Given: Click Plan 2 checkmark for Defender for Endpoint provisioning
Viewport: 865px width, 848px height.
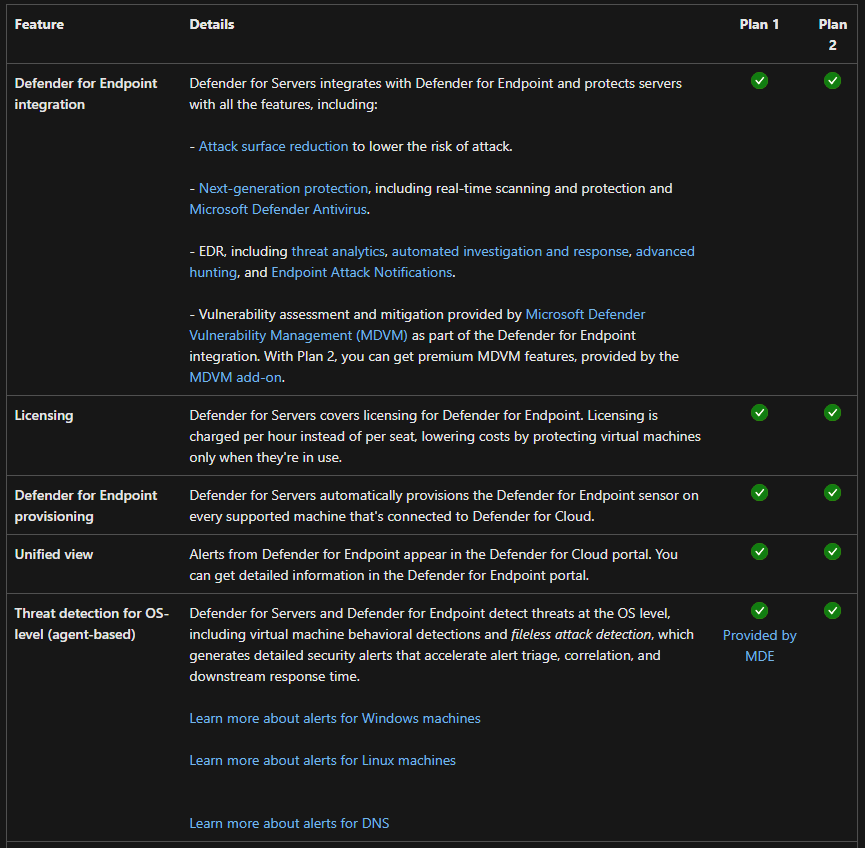Looking at the screenshot, I should click(832, 493).
